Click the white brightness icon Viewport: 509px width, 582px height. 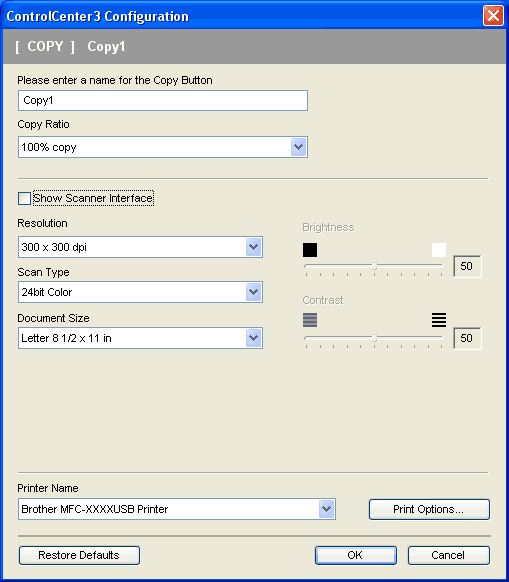(439, 250)
